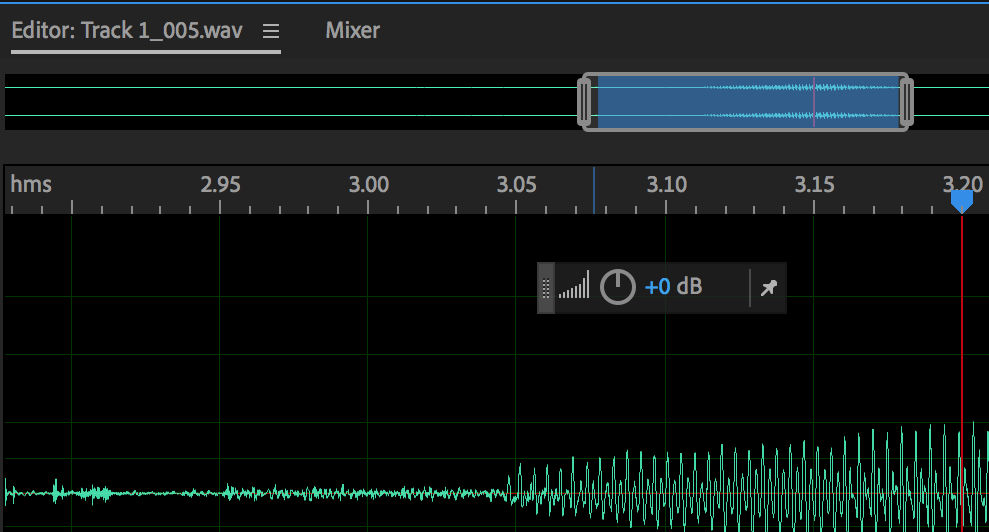The height and width of the screenshot is (532, 989).
Task: Click the HUD drag handle grip
Action: pyautogui.click(x=546, y=288)
